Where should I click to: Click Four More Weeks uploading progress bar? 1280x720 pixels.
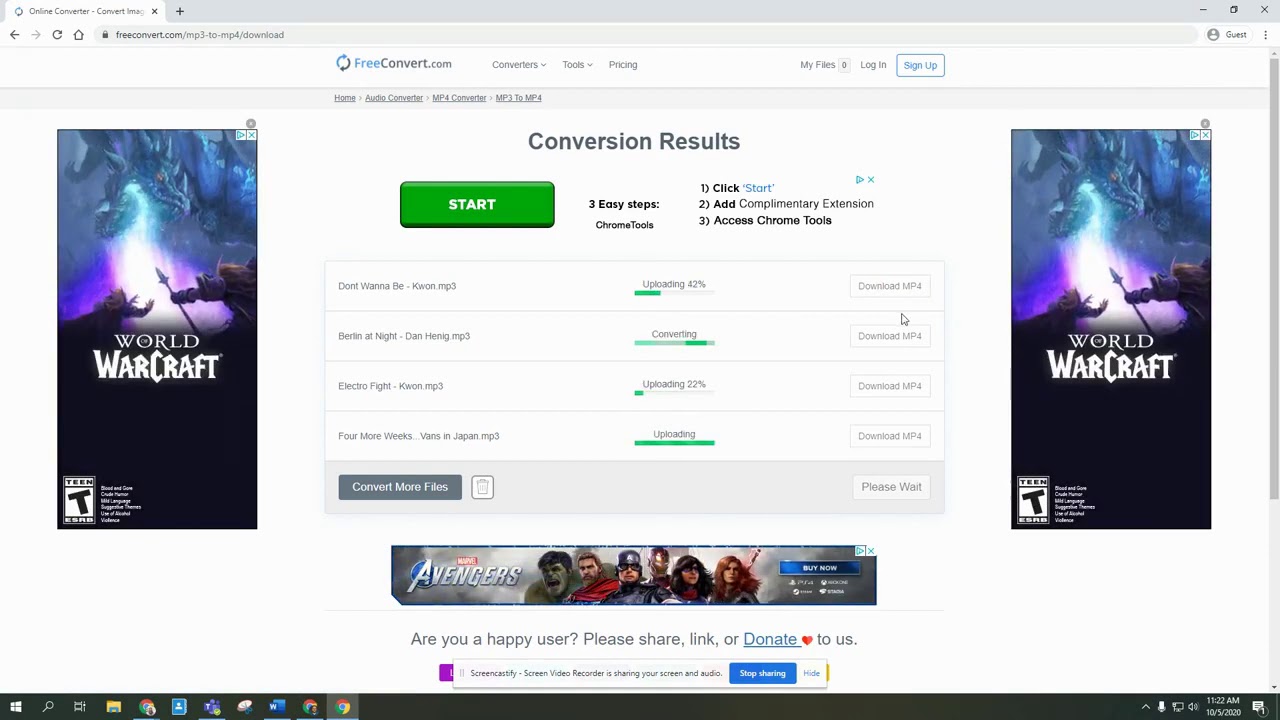click(674, 443)
